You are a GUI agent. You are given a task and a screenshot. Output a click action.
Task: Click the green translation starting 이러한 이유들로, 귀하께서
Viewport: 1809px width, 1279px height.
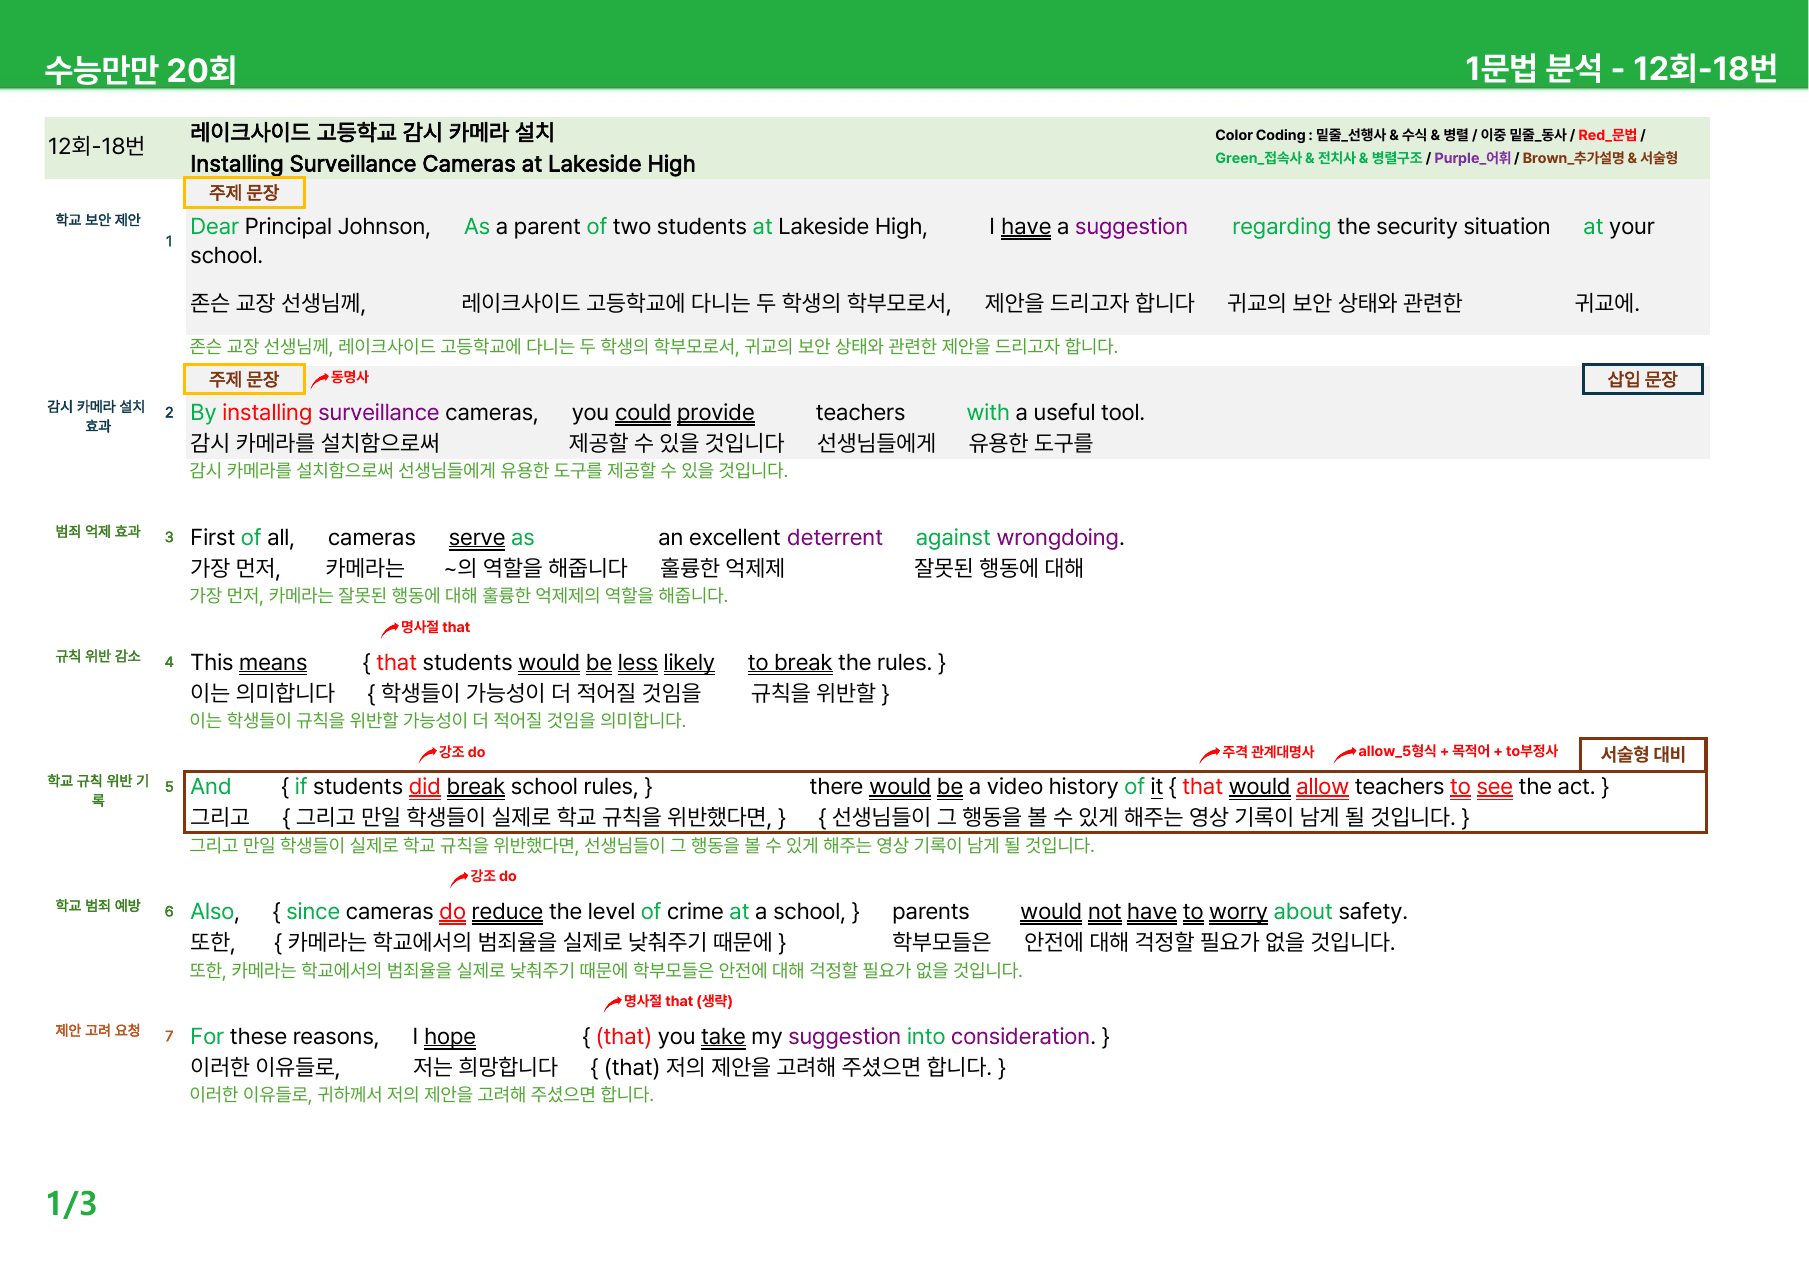click(422, 1095)
